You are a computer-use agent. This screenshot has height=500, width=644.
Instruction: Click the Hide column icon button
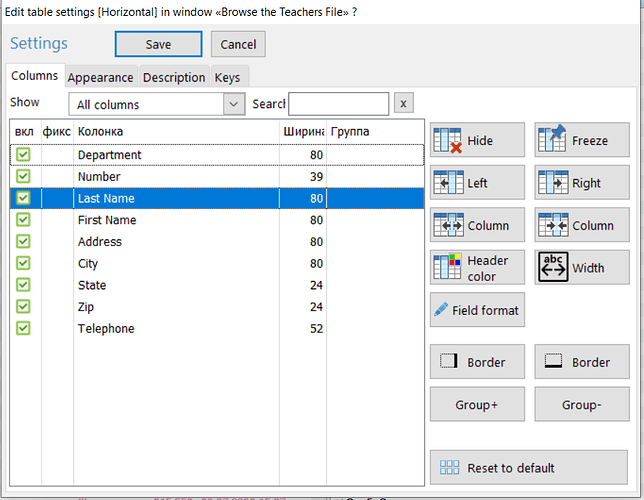[x=477, y=140]
